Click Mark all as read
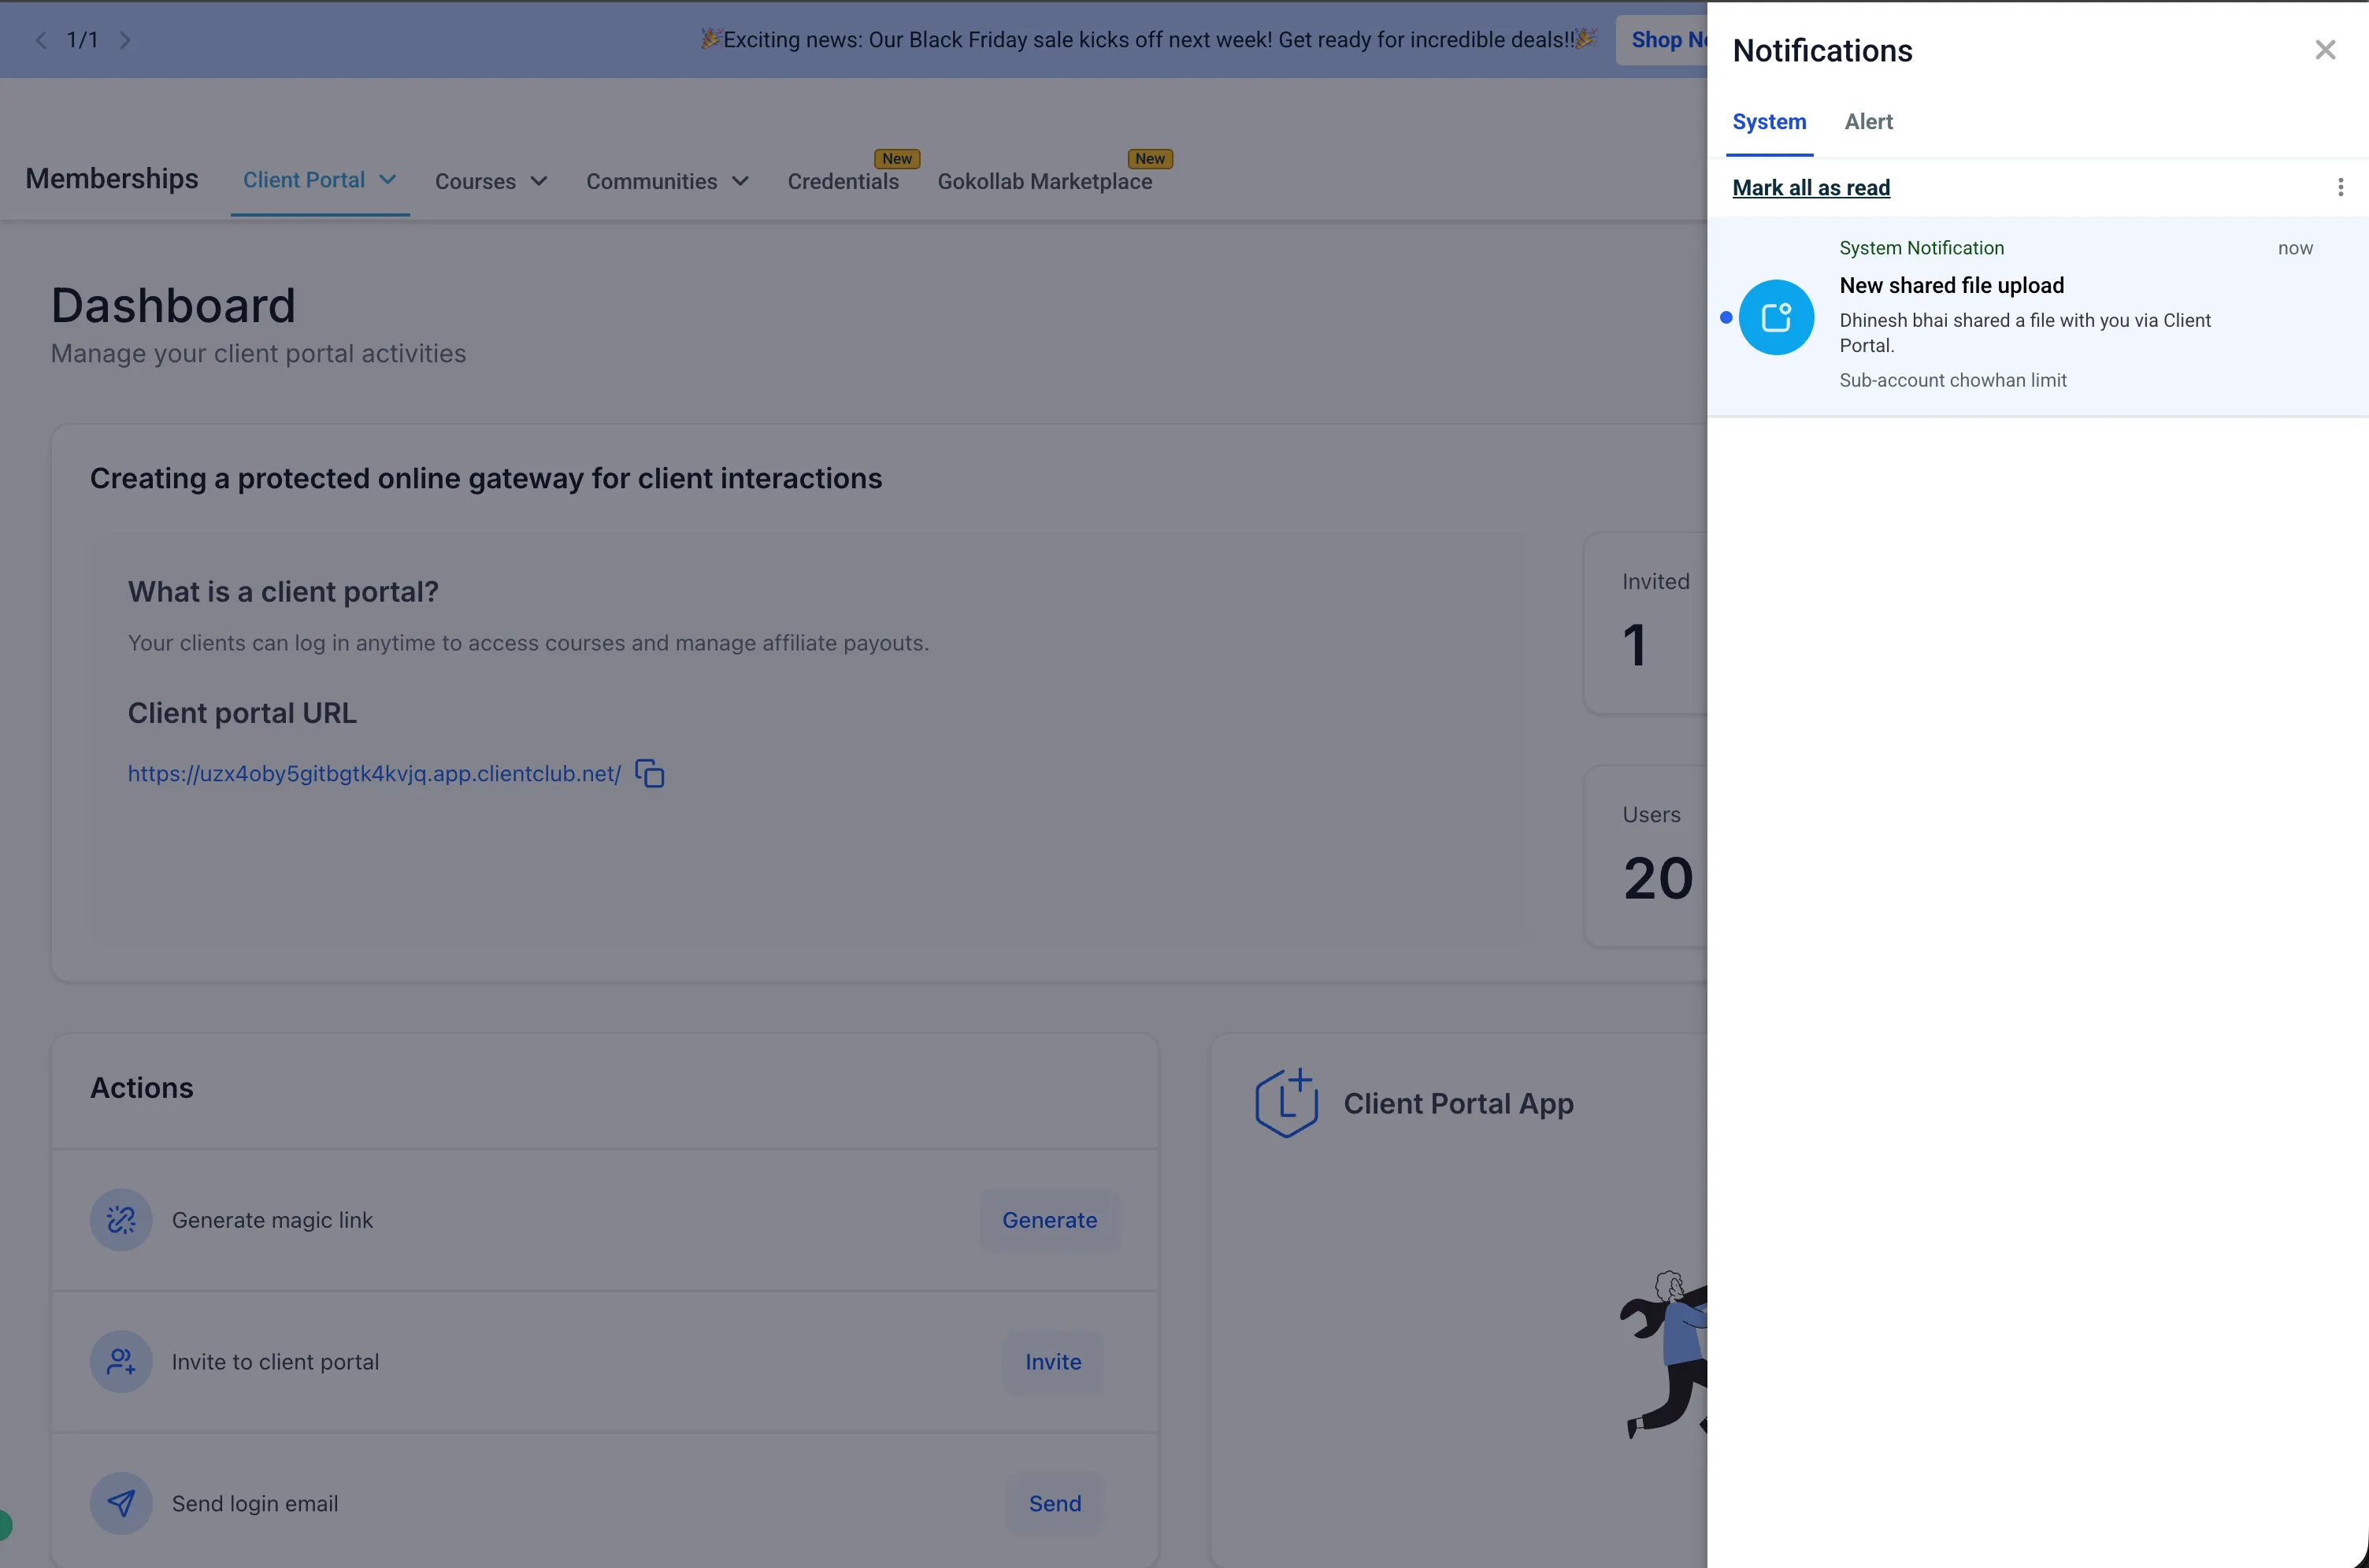The width and height of the screenshot is (2369, 1568). pos(1811,188)
